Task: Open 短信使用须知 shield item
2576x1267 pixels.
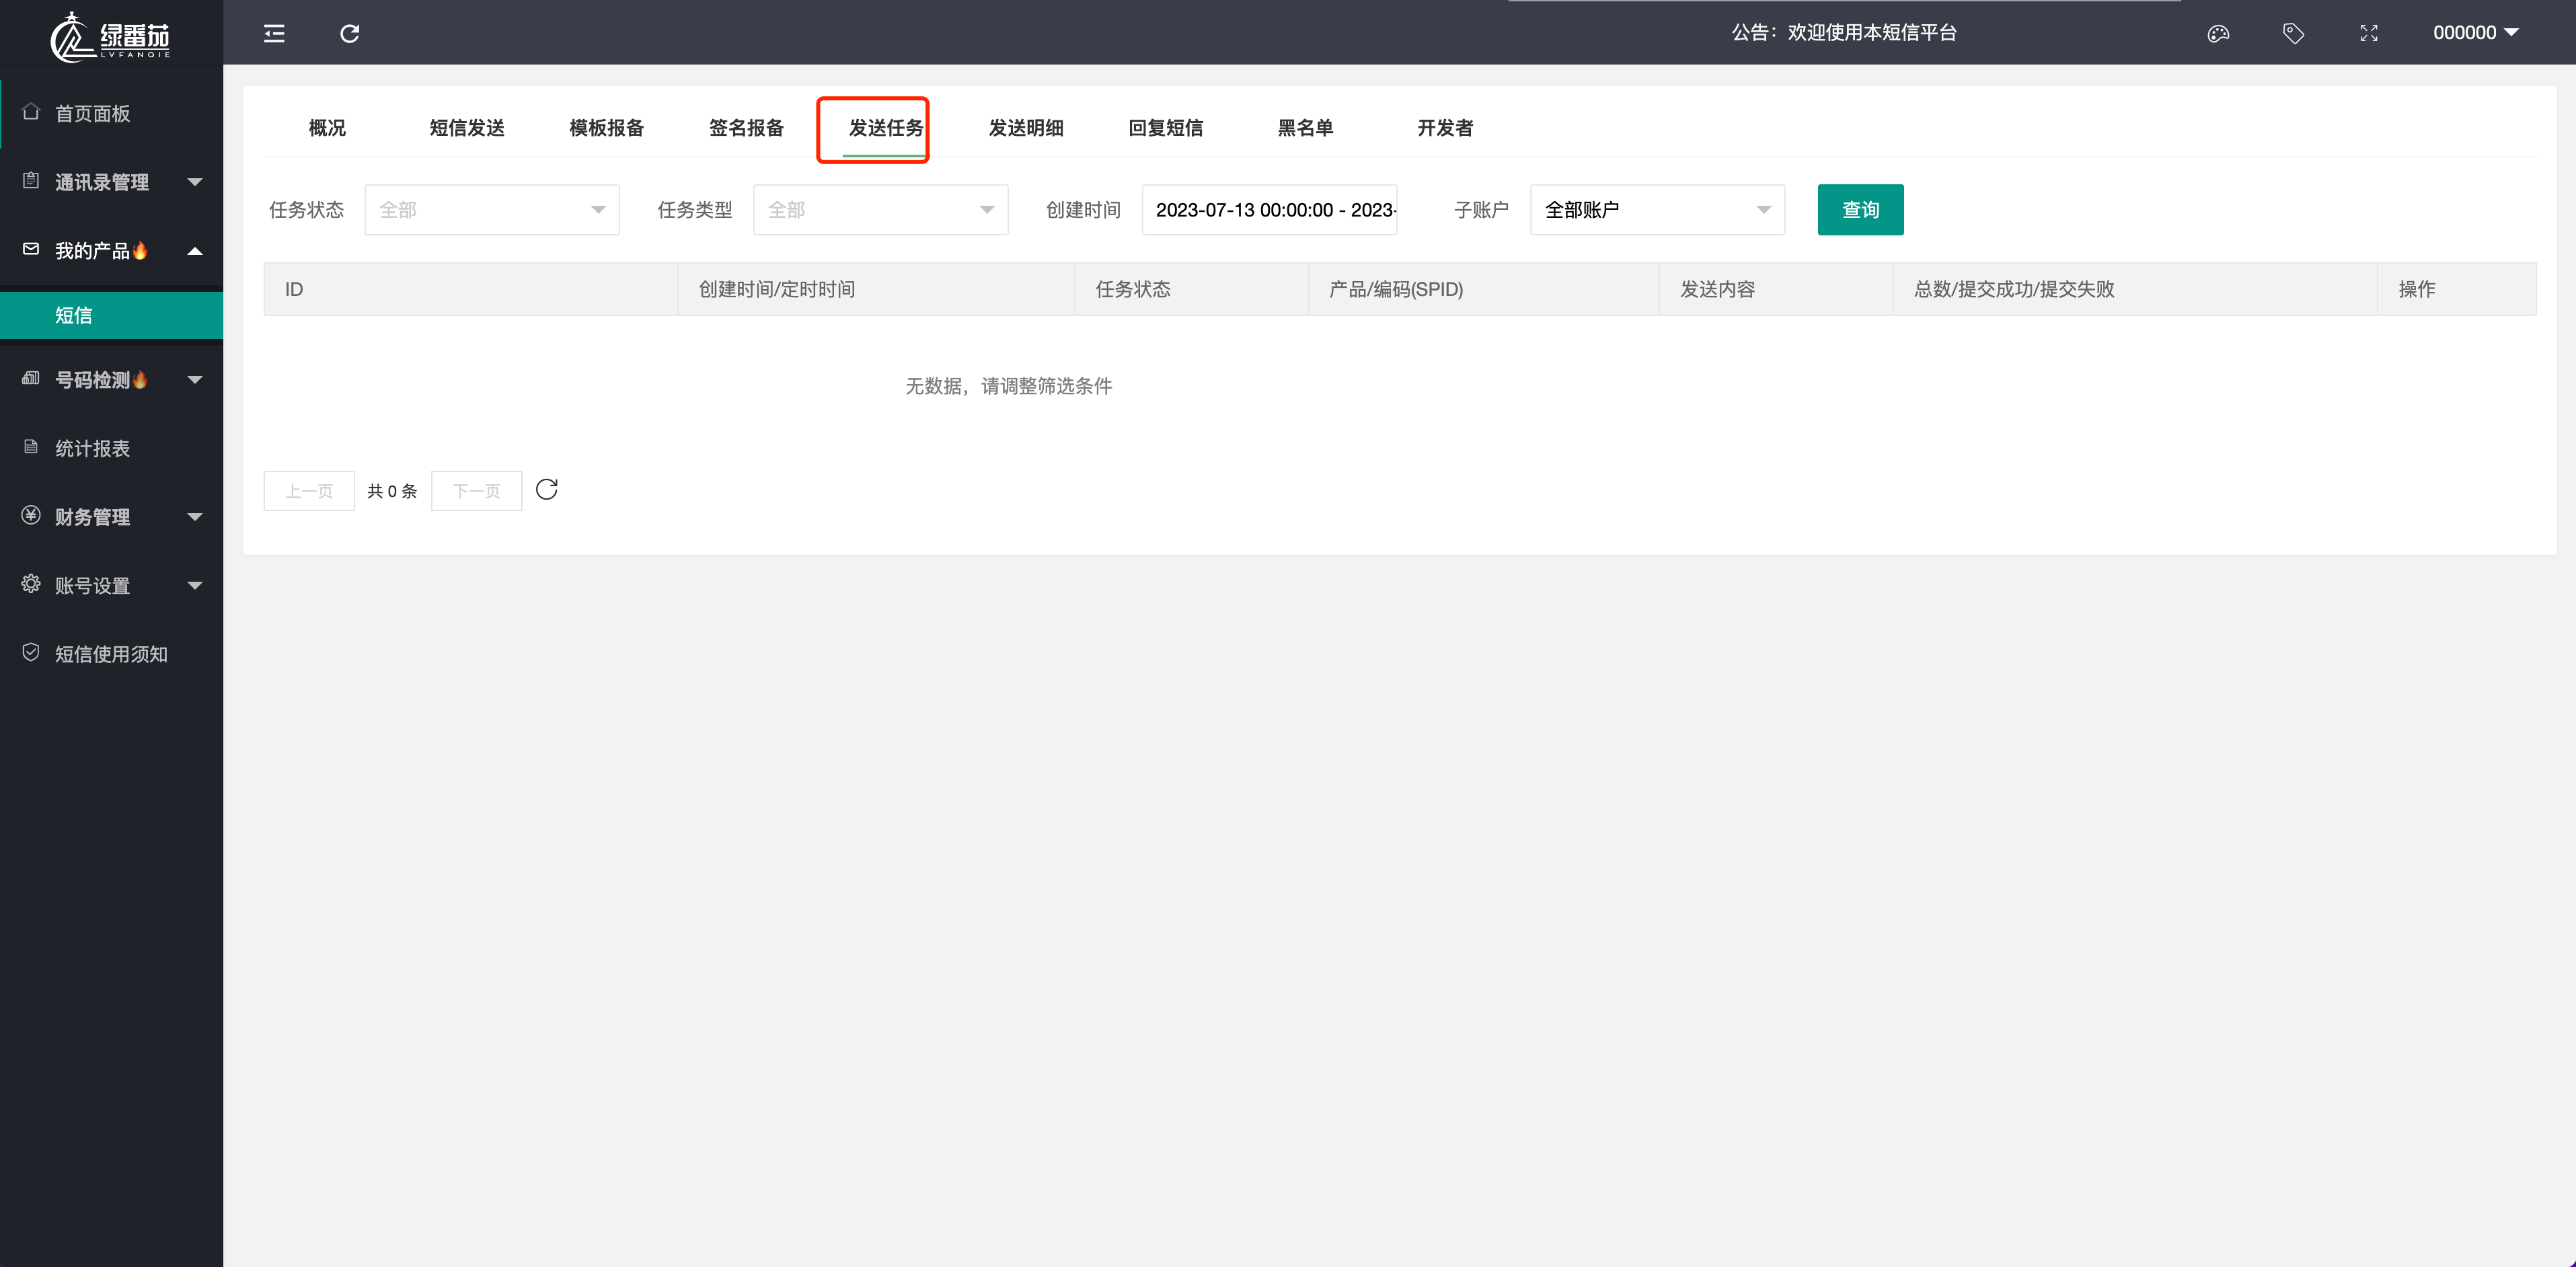Action: (x=110, y=653)
